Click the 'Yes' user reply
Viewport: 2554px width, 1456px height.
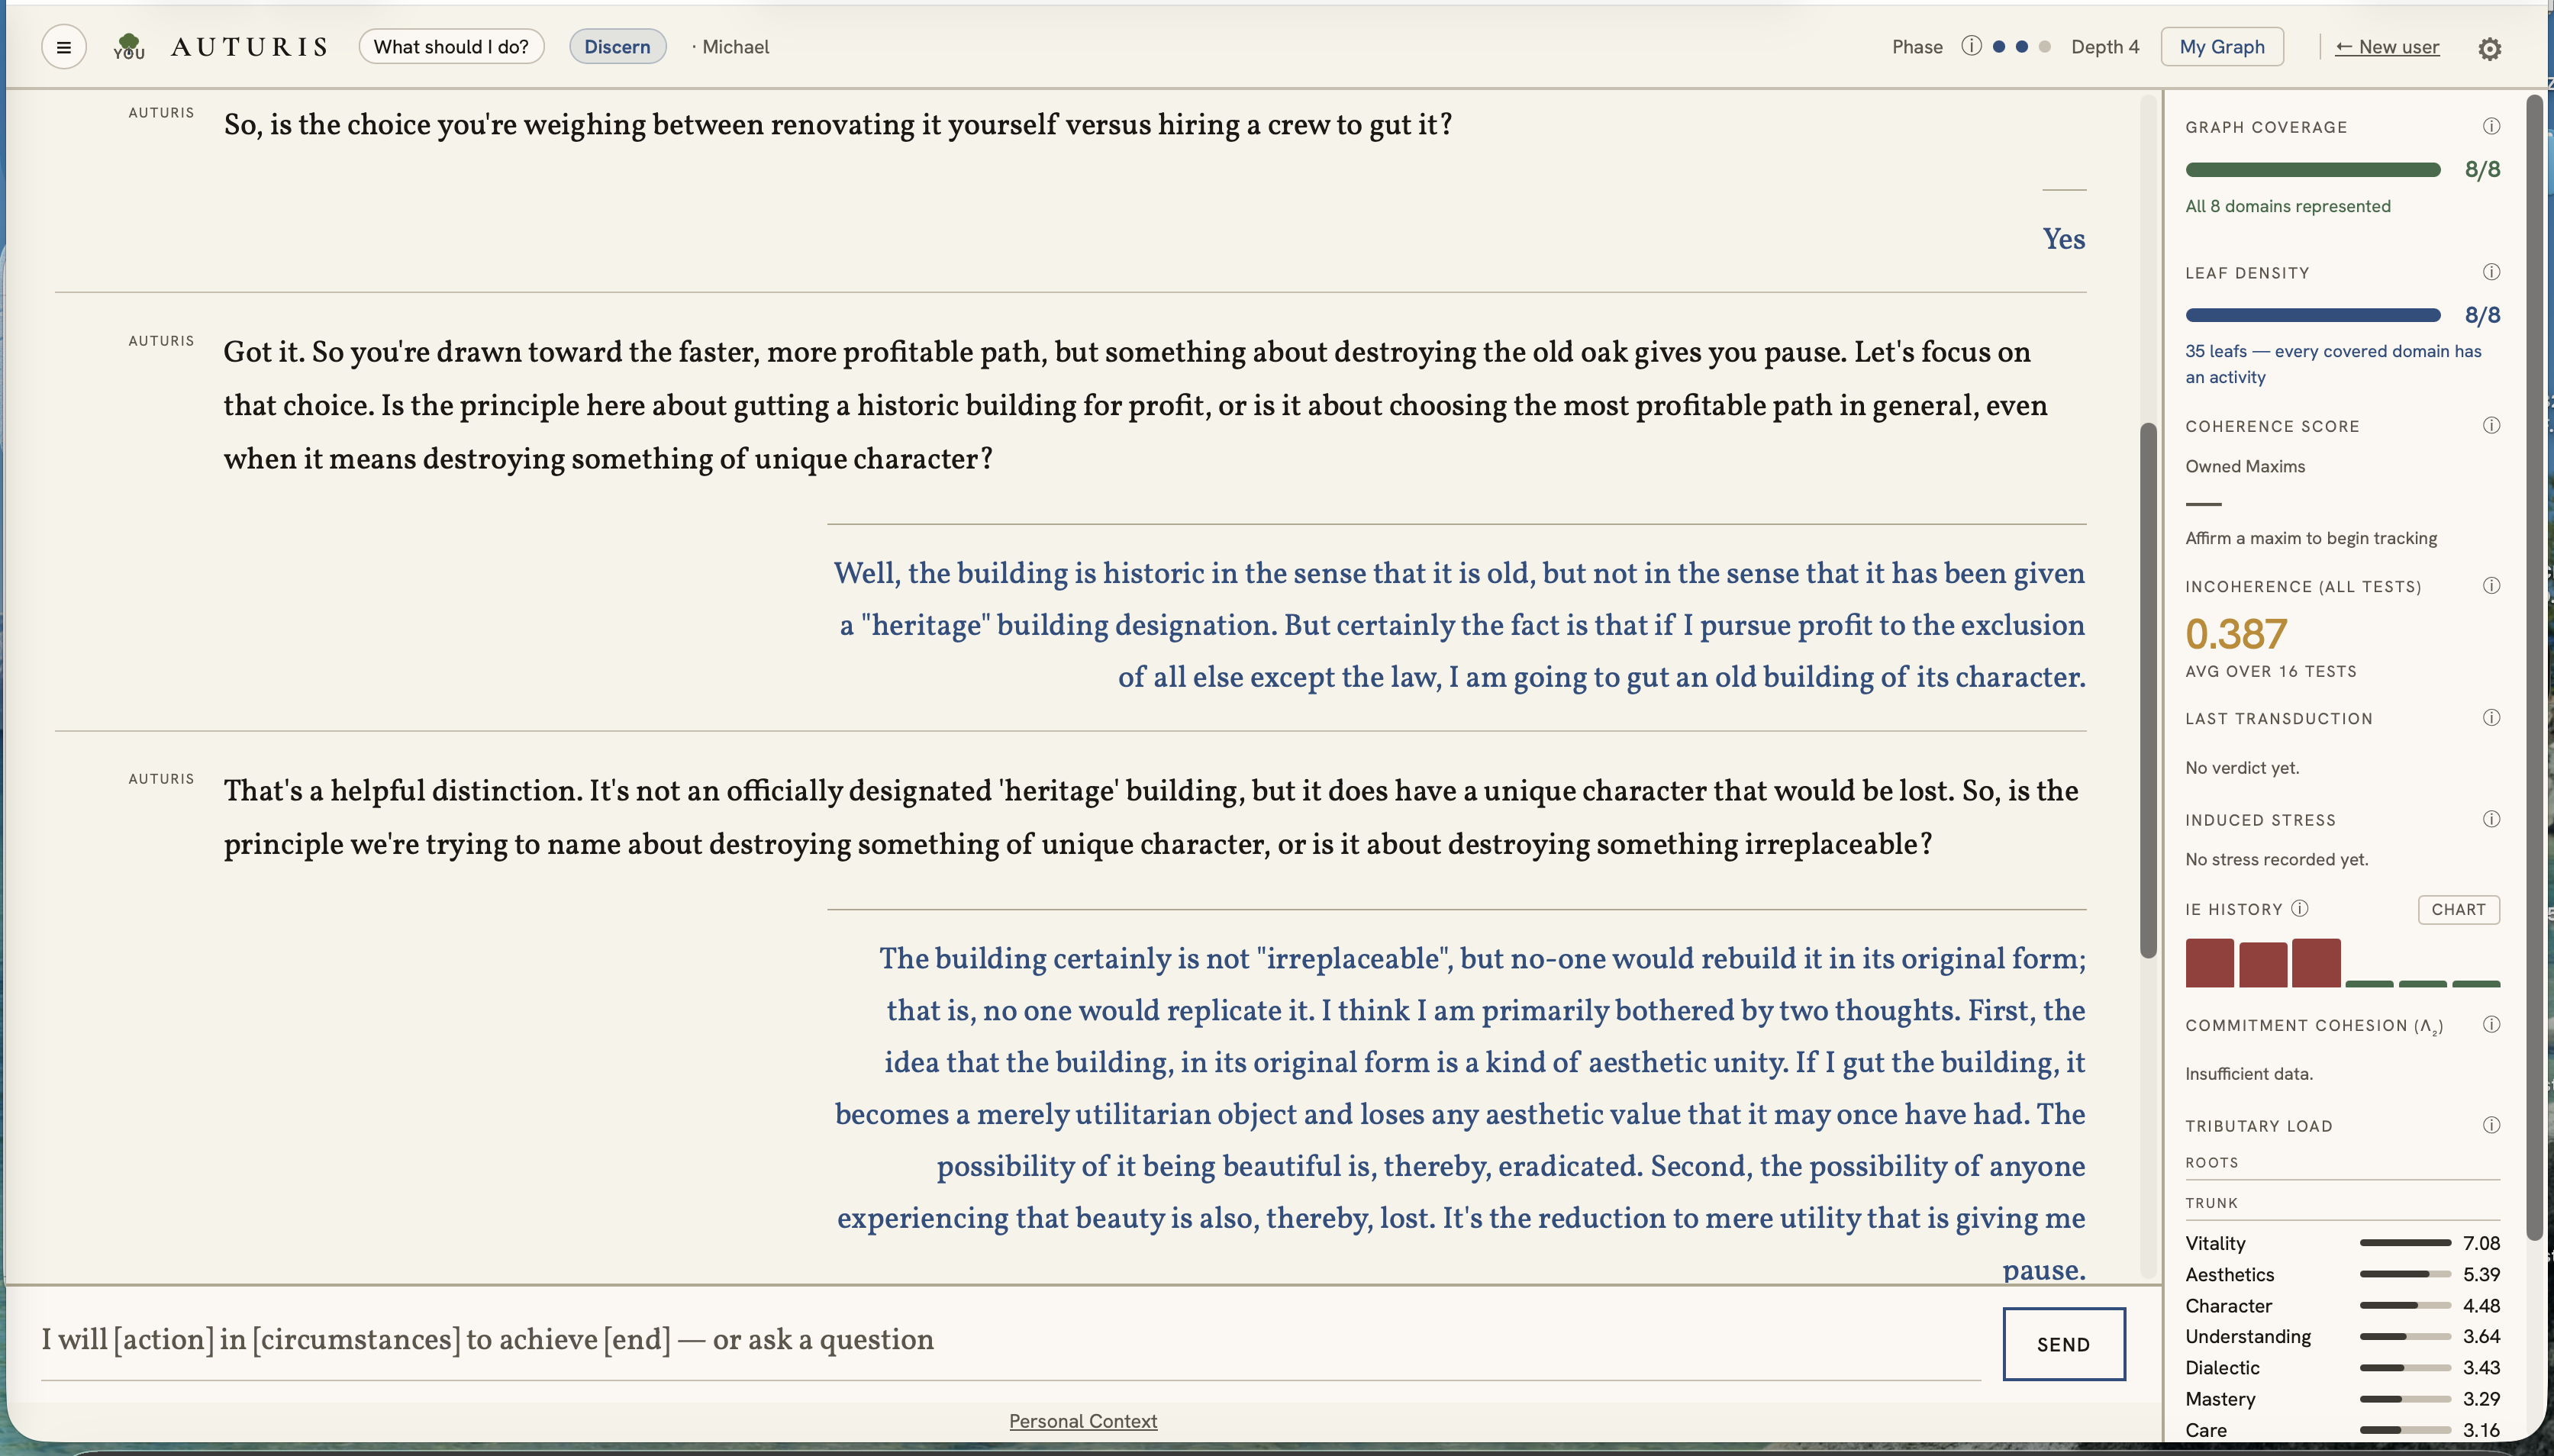(2063, 239)
